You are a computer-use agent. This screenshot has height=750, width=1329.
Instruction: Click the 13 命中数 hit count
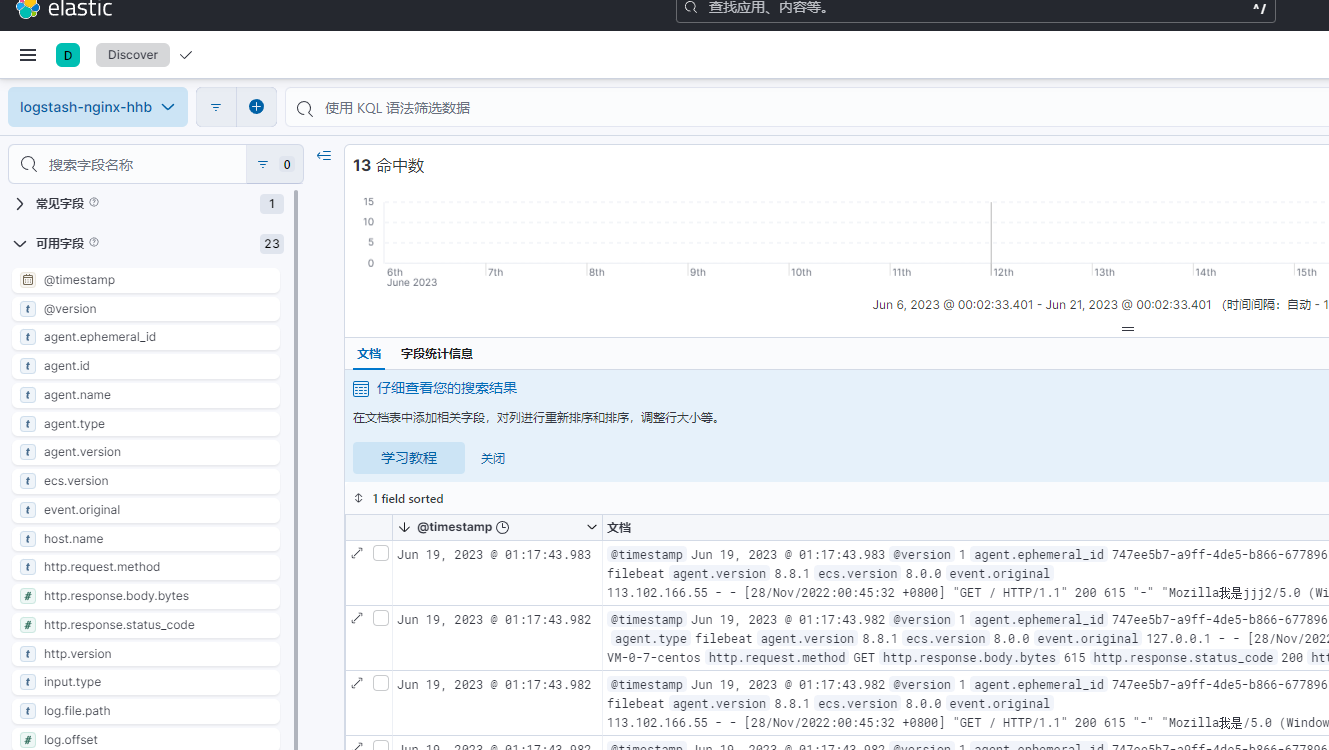[x=389, y=166]
